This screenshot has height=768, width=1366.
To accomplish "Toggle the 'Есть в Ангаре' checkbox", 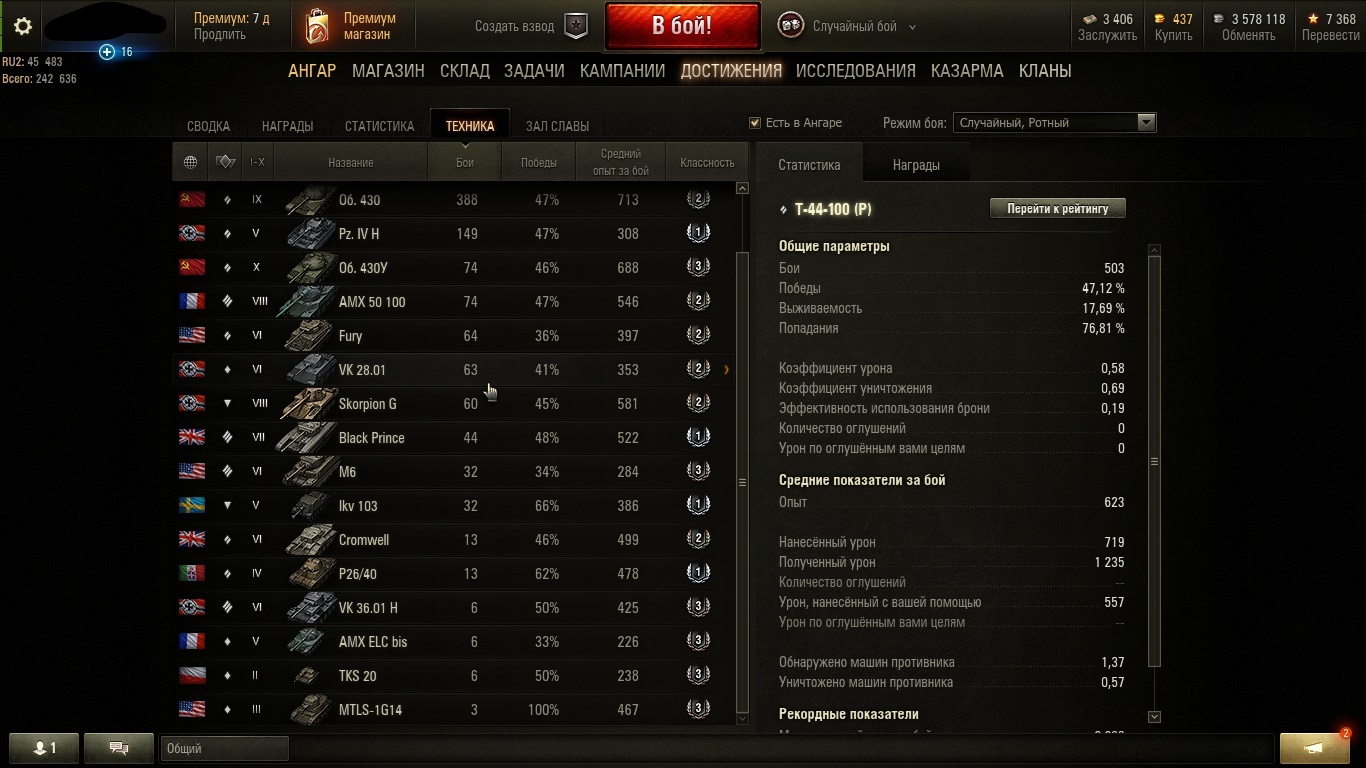I will point(755,123).
